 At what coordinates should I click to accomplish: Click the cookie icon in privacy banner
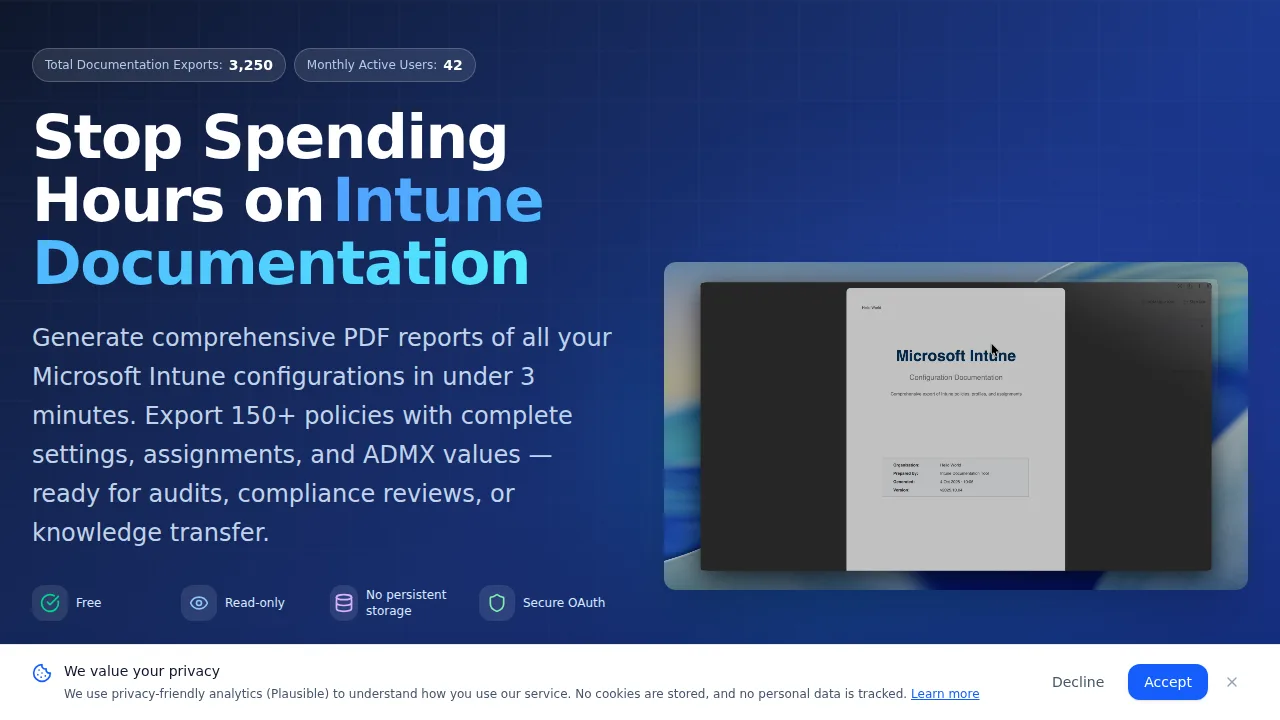42,673
